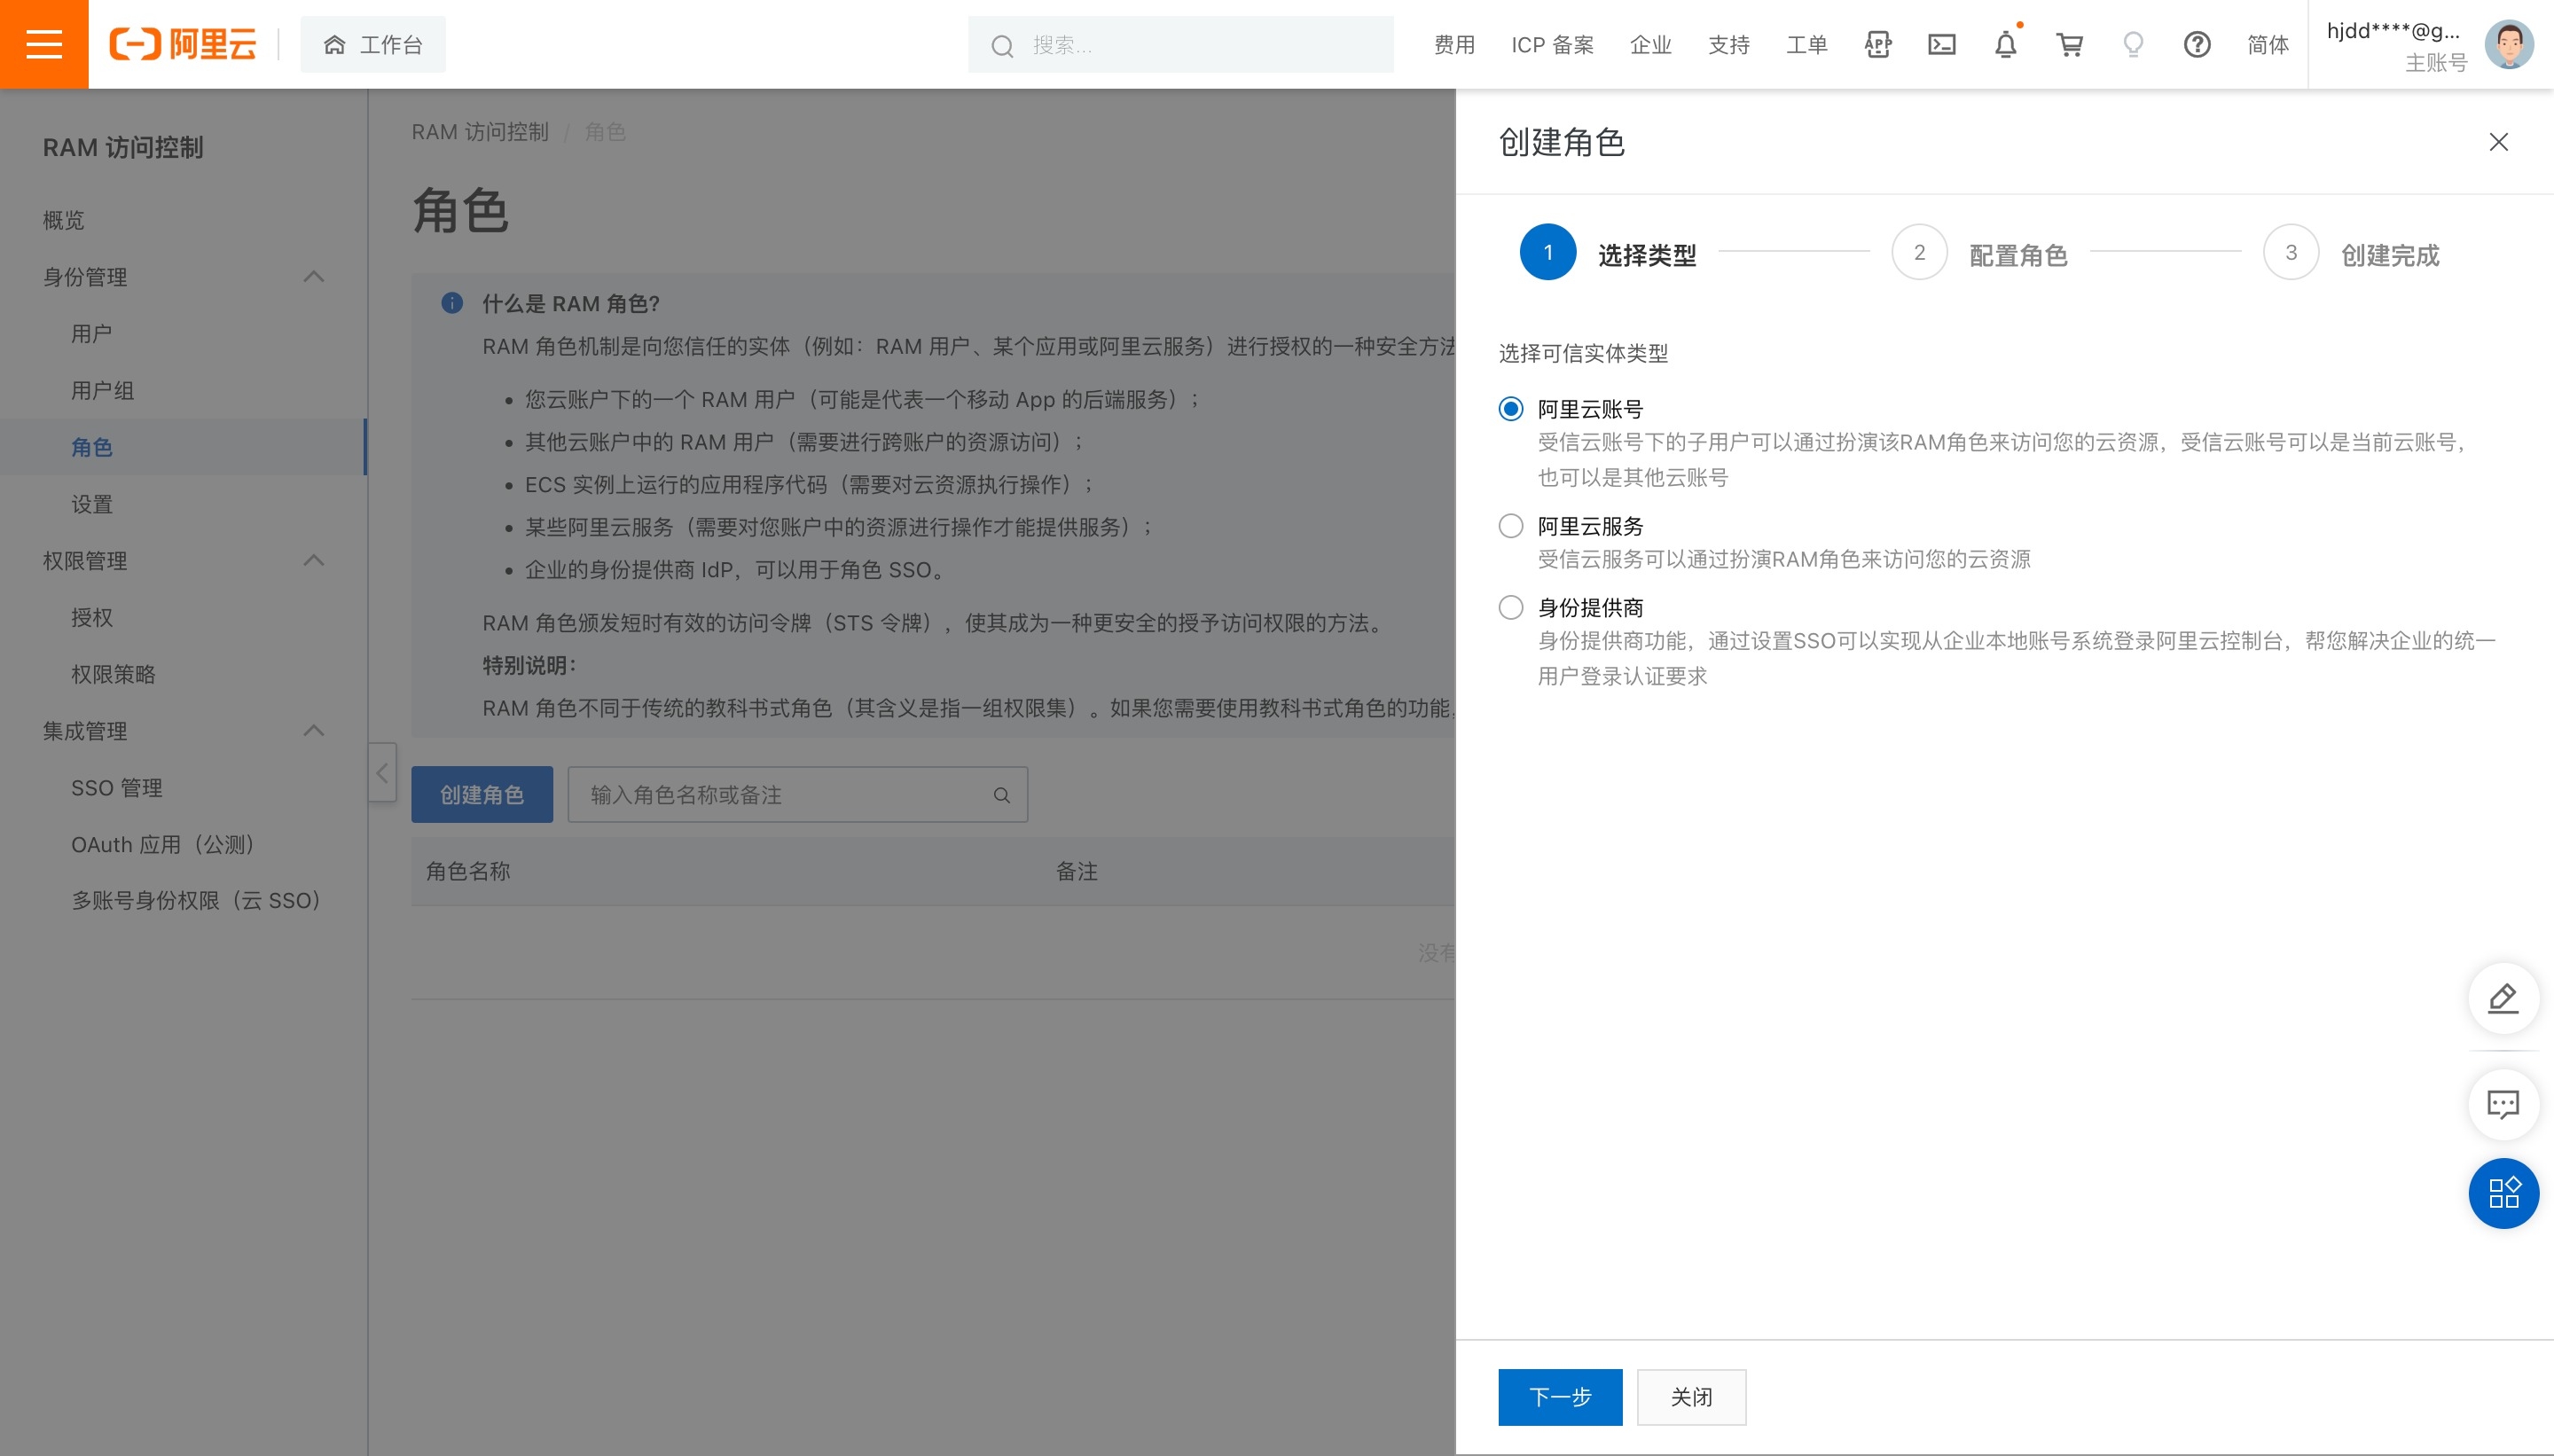Collapse the left sidebar with arrow handle
Image resolution: width=2554 pixels, height=1456 pixels.
[x=382, y=772]
